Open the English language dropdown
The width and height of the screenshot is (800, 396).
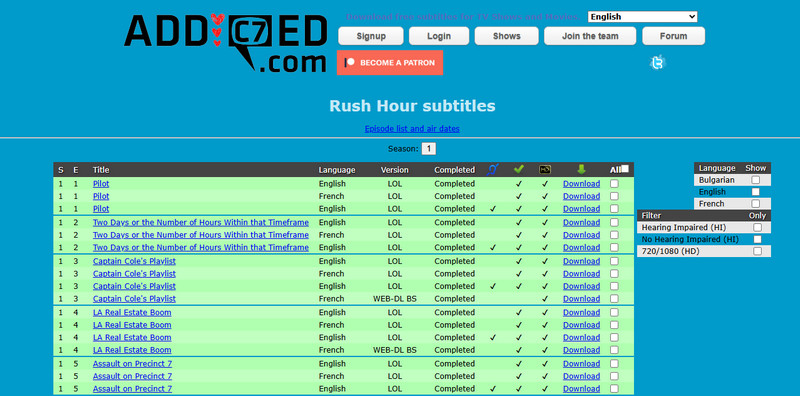[642, 17]
